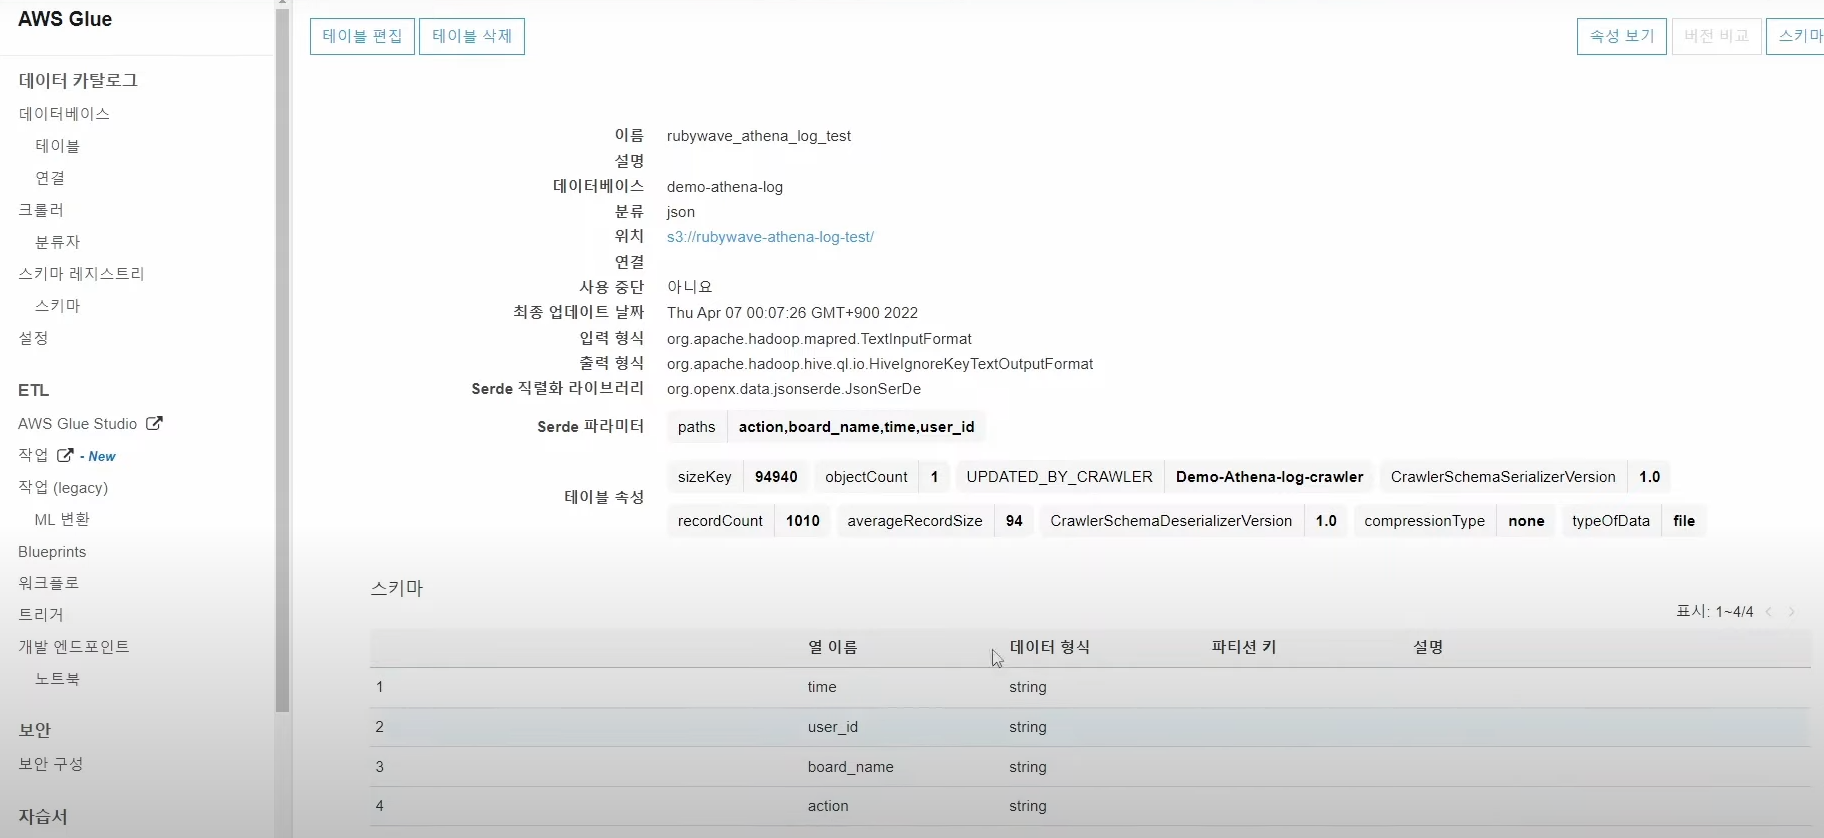Open 보안 구성 in sidebar

50,764
